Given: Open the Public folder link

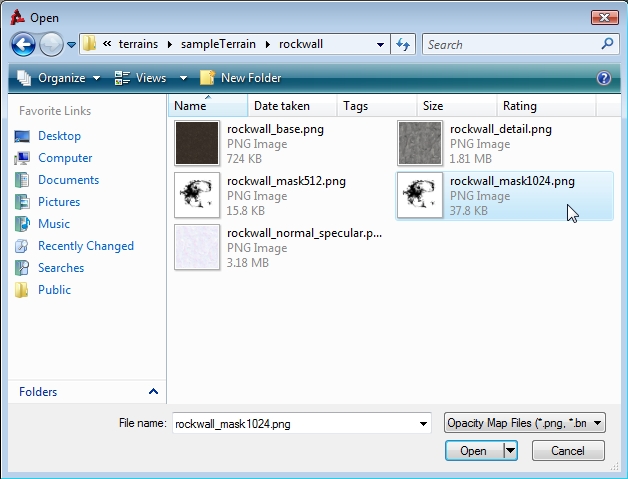Looking at the screenshot, I should tap(54, 290).
